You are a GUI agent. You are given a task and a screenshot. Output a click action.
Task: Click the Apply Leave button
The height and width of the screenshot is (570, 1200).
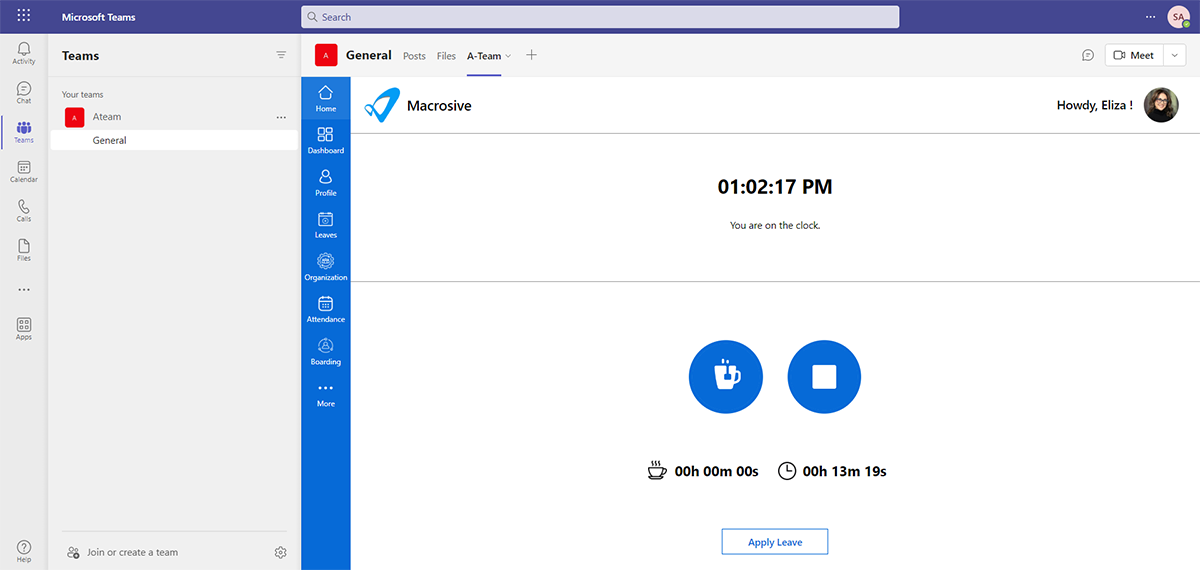coord(775,542)
